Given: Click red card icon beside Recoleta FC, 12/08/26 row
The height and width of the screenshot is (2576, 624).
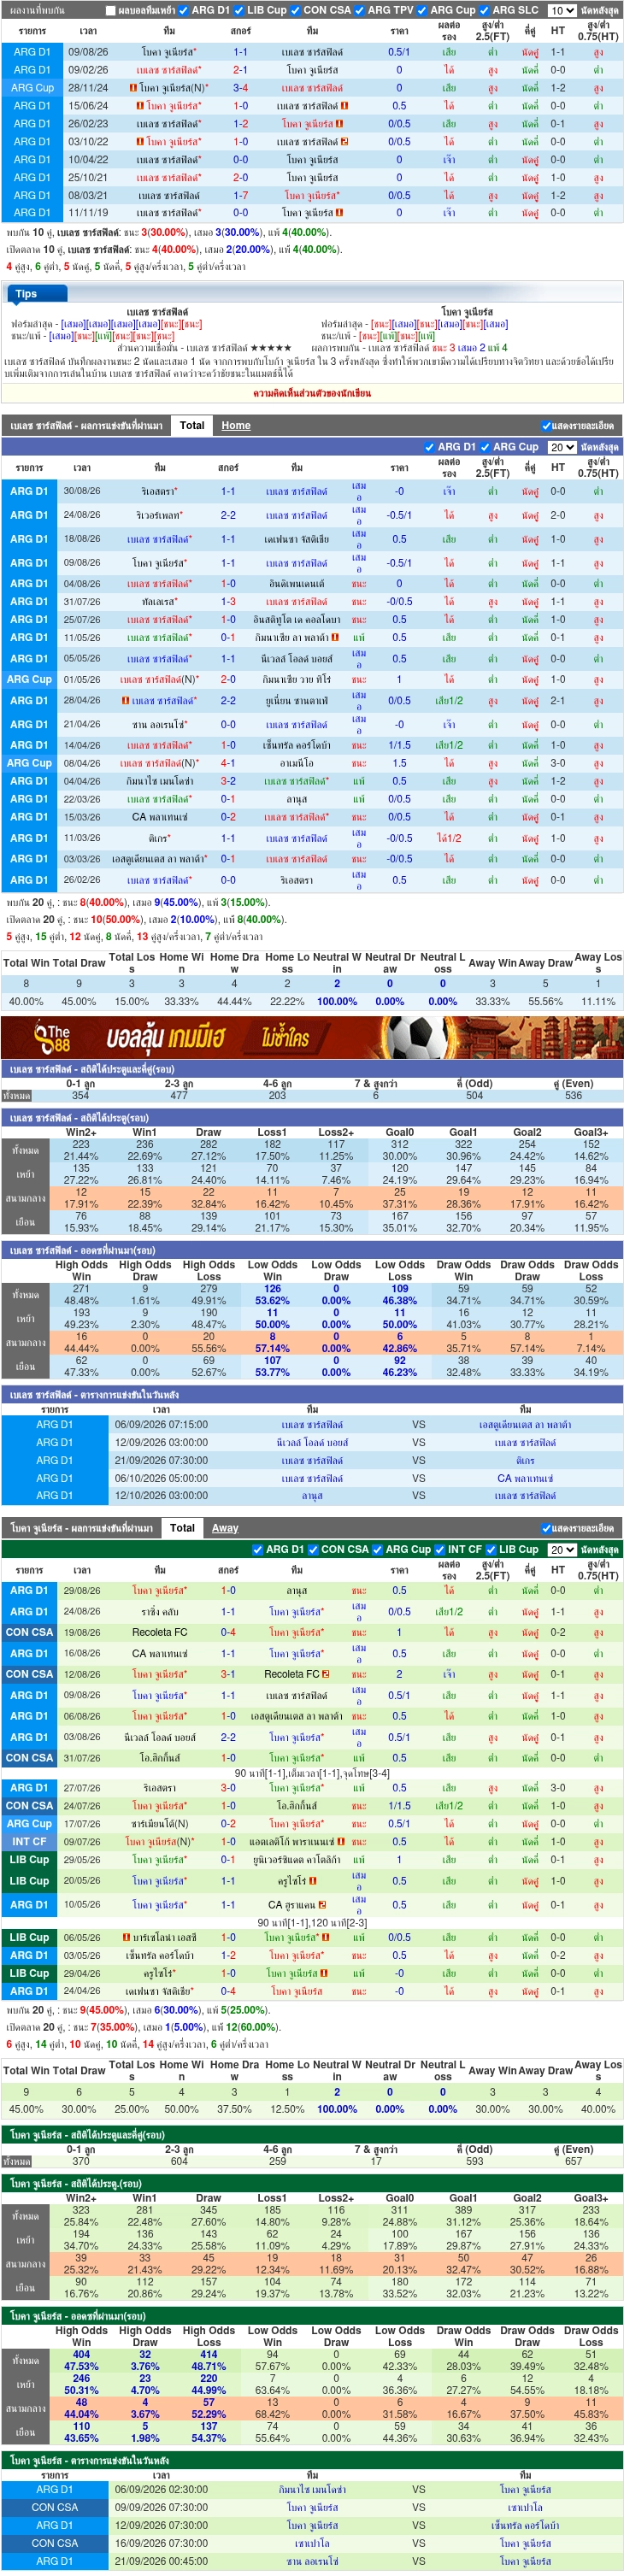Looking at the screenshot, I should [x=326, y=1673].
